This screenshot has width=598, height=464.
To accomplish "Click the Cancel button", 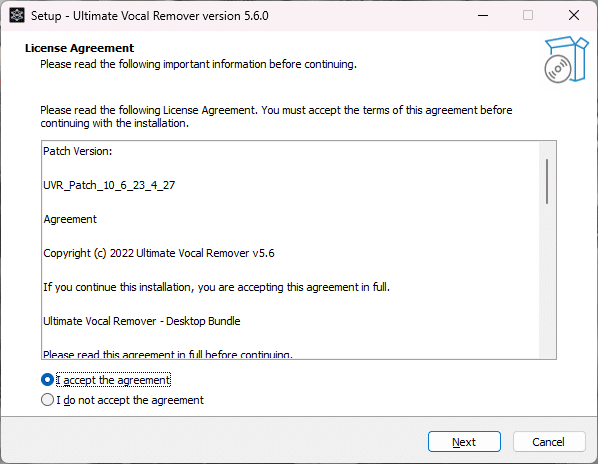I will coord(549,442).
